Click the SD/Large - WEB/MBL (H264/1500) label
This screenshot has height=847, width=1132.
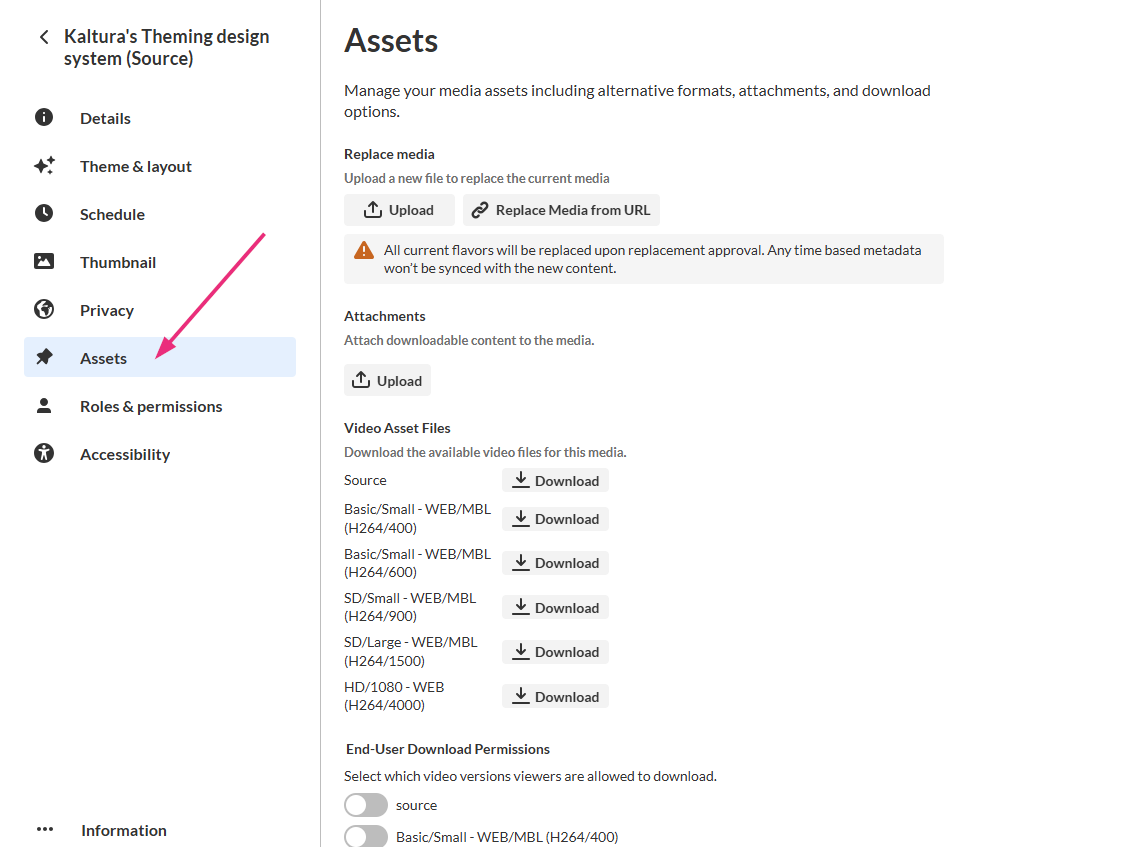(x=411, y=651)
